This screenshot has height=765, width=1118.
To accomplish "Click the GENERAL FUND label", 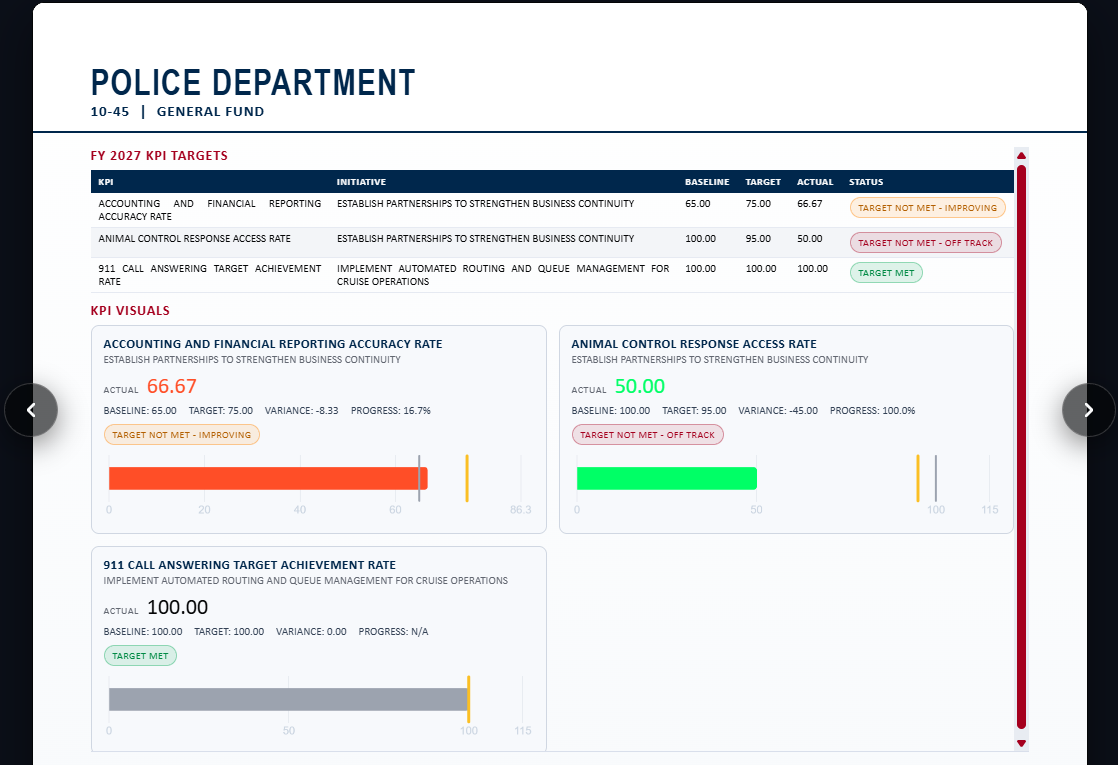I will pos(210,111).
